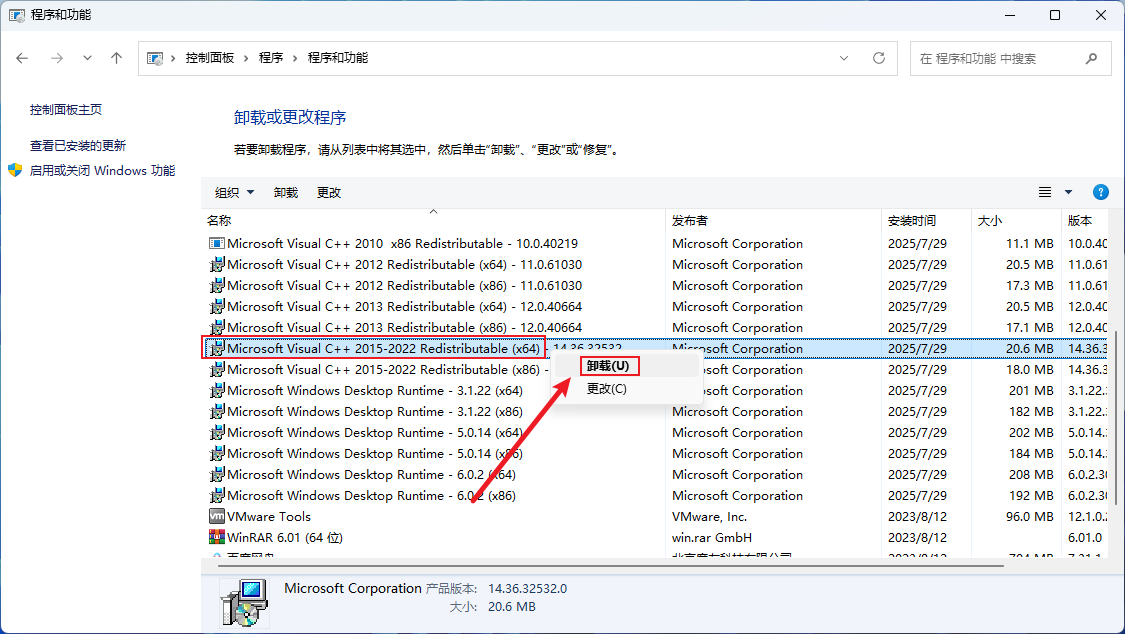Click the WinRAR 6.01 icon
The width and height of the screenshot is (1125, 634).
pos(217,537)
